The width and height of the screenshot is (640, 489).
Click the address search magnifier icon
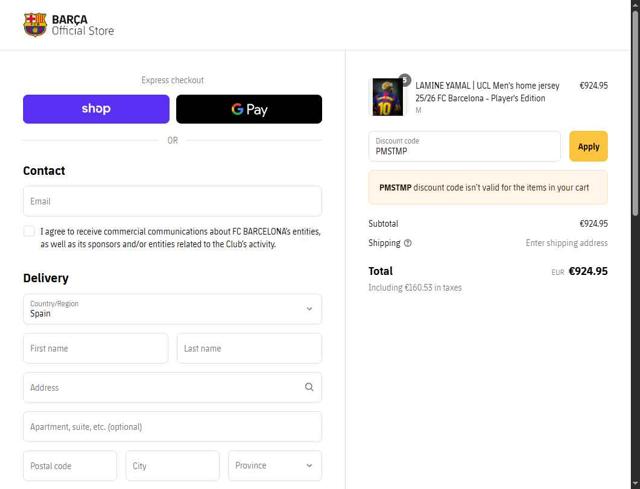309,387
